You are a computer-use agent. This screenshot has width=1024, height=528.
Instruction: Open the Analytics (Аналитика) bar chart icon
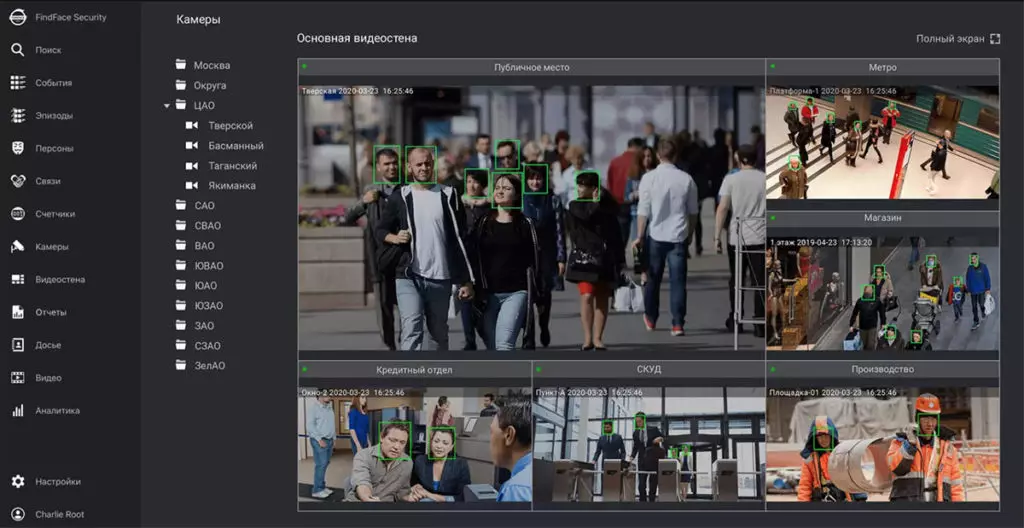tap(17, 410)
